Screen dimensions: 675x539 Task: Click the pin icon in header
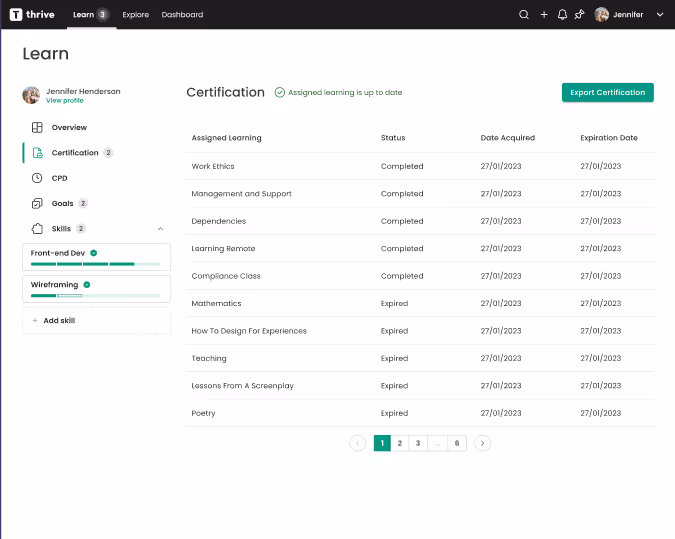pyautogui.click(x=579, y=15)
